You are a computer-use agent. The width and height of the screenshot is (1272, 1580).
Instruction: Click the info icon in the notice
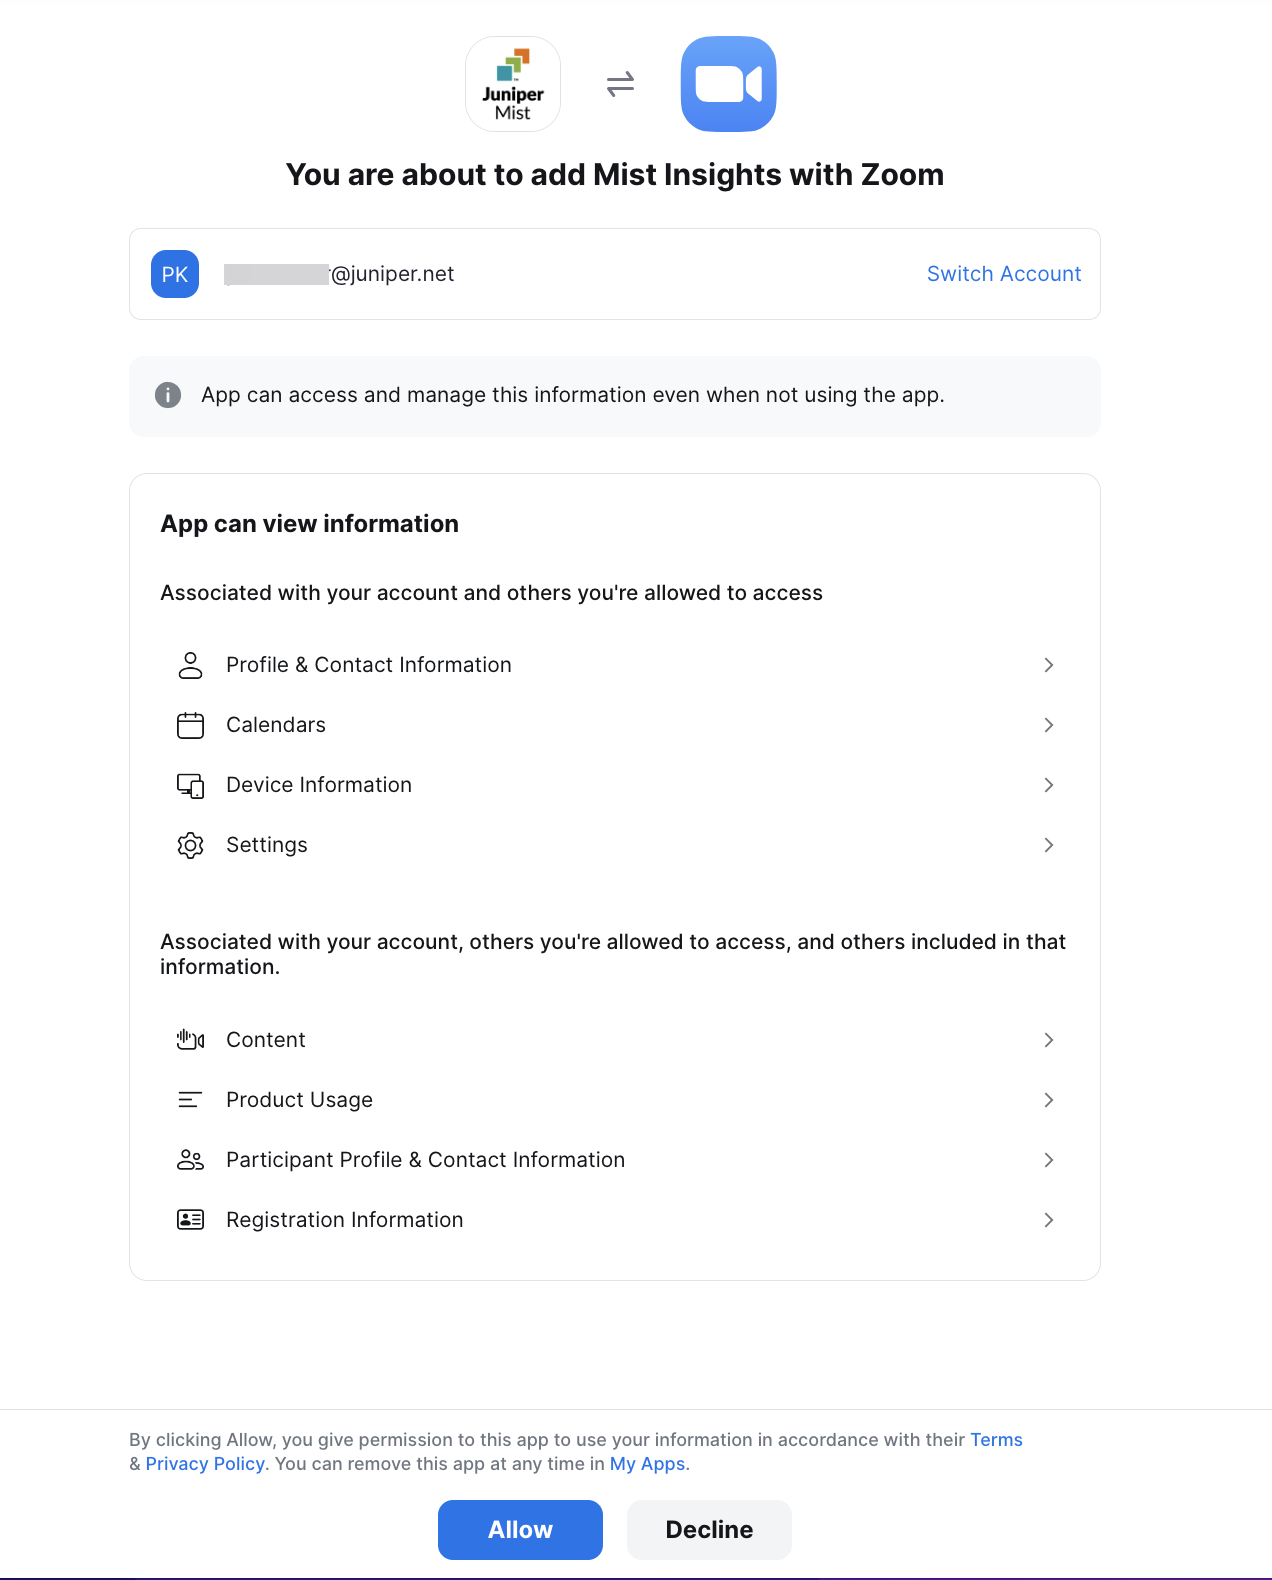168,395
